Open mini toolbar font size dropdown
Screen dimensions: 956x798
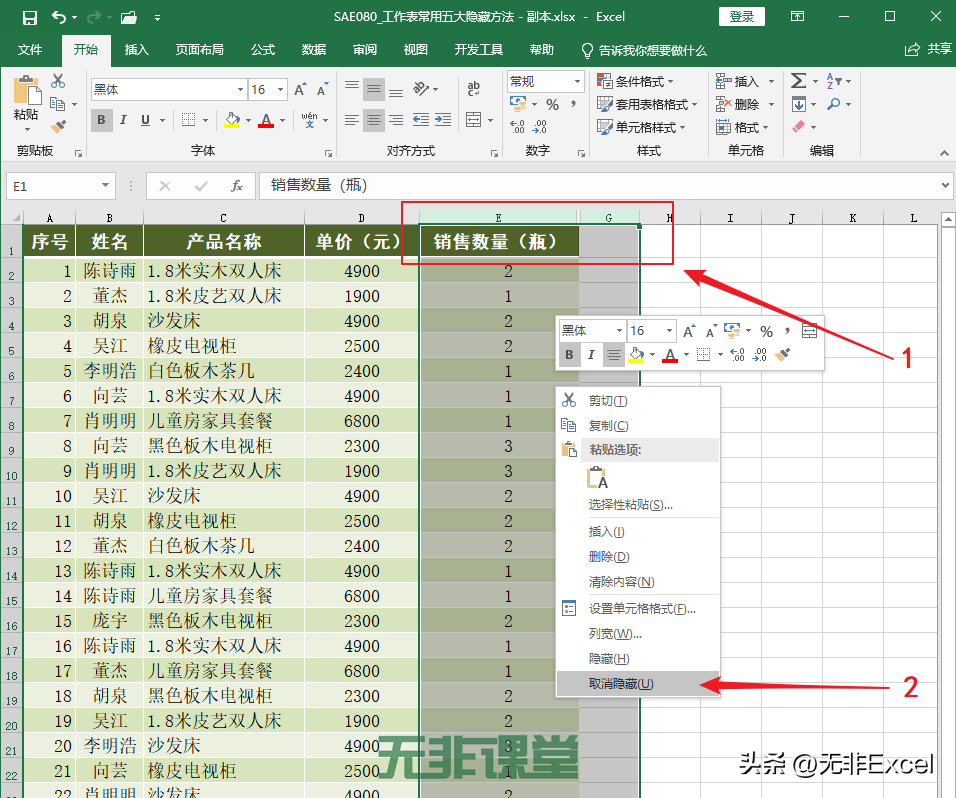[669, 331]
